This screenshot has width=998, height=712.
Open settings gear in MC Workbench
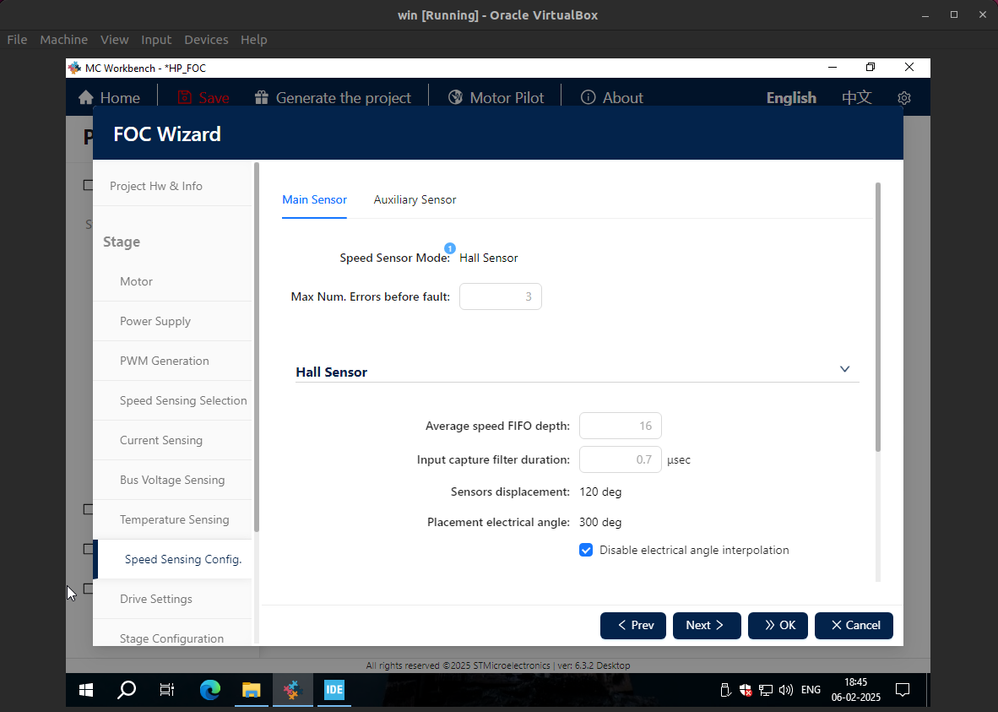pyautogui.click(x=904, y=98)
